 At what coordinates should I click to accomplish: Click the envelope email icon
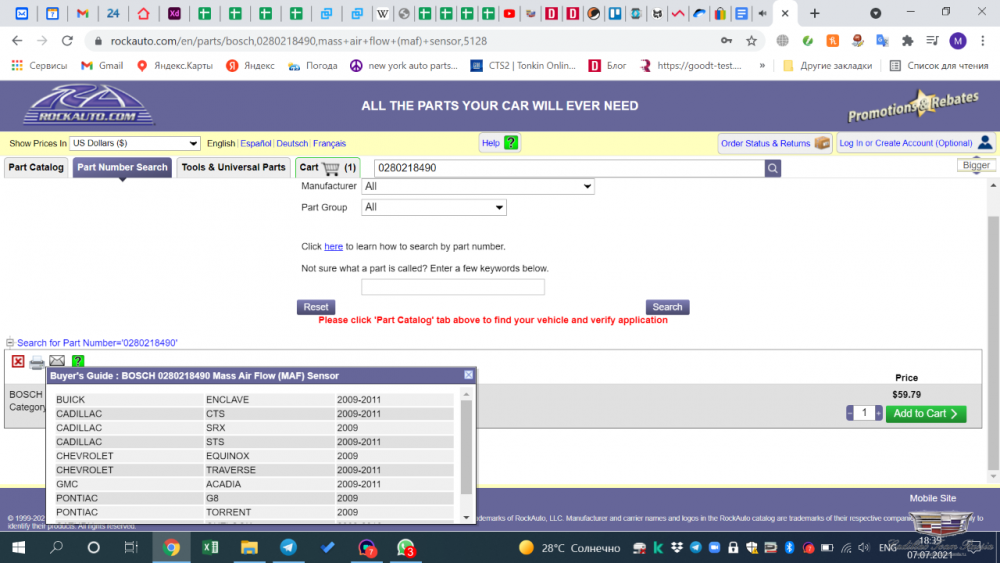point(57,361)
